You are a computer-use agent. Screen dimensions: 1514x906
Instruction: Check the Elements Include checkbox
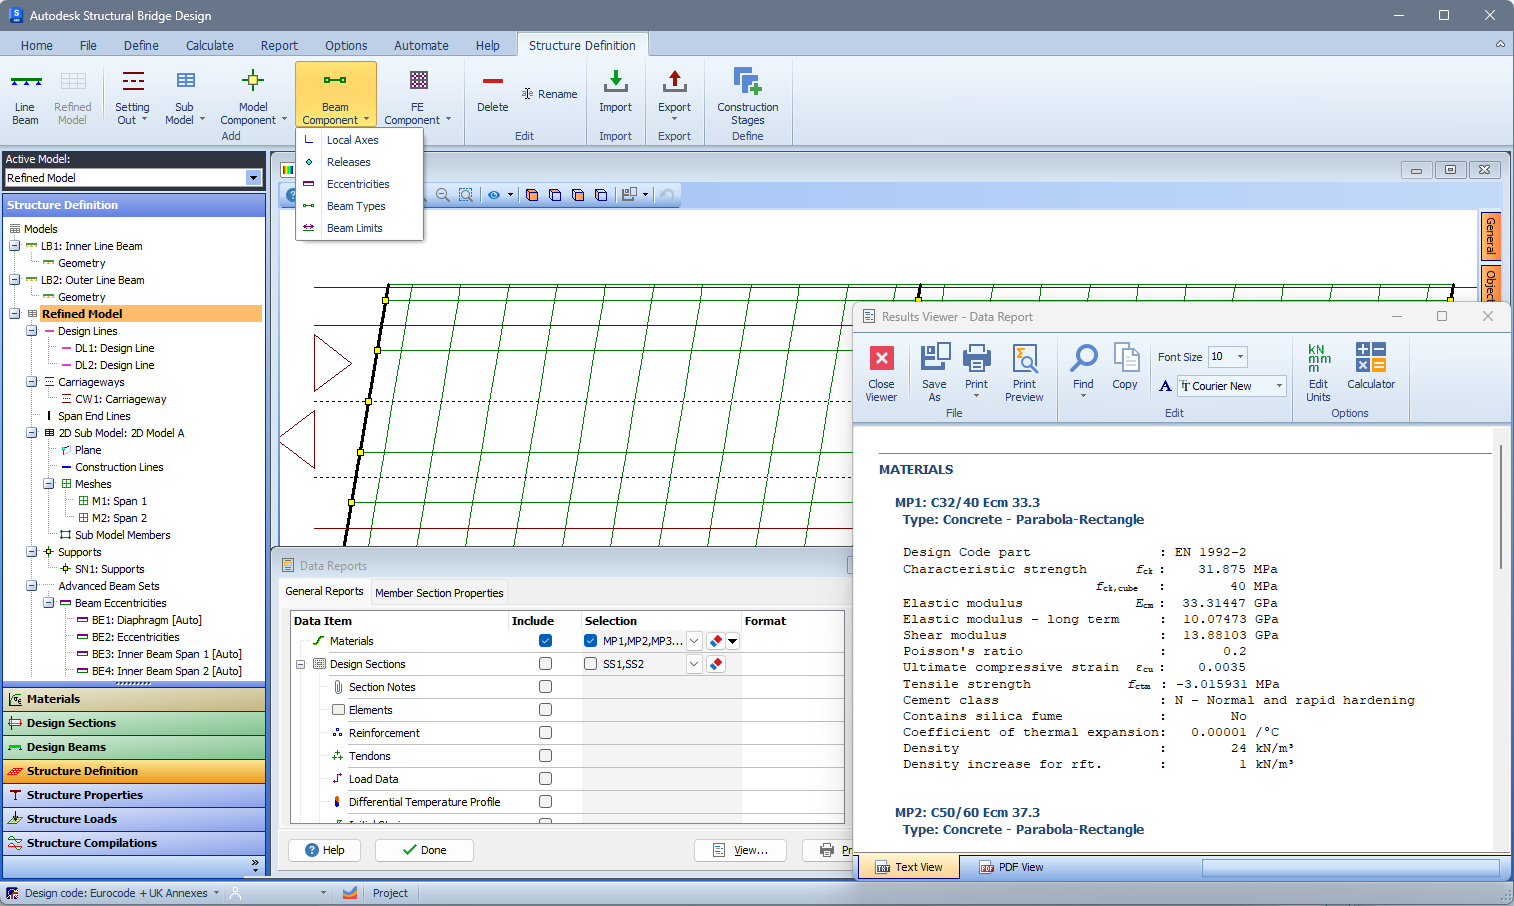tap(545, 710)
